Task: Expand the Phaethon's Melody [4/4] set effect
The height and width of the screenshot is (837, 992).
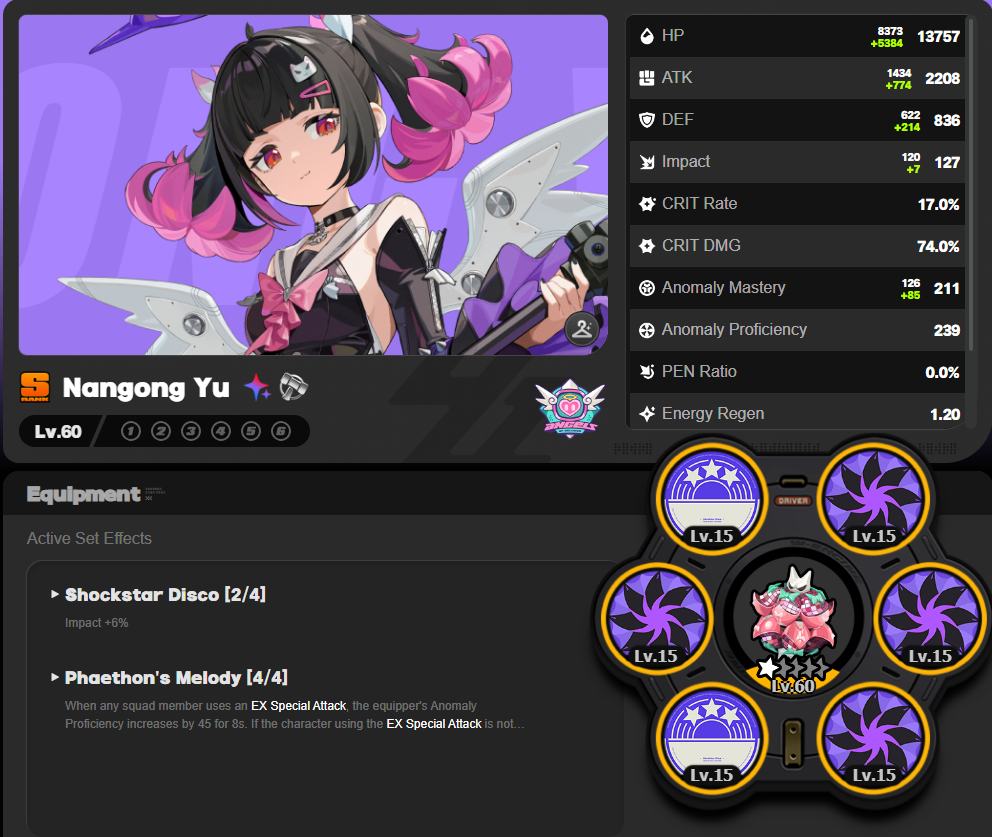Action: point(170,678)
